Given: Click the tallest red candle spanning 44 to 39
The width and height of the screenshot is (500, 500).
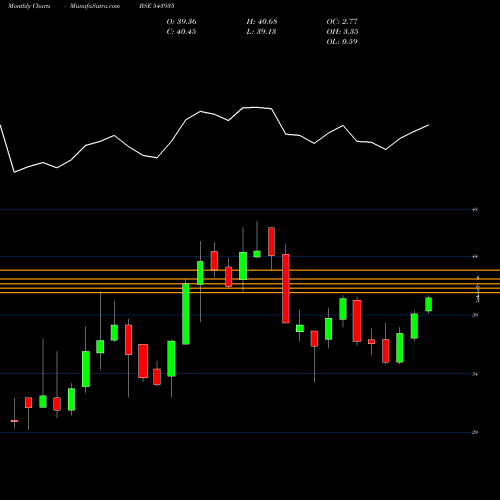Looking at the screenshot, I should click(x=286, y=289).
